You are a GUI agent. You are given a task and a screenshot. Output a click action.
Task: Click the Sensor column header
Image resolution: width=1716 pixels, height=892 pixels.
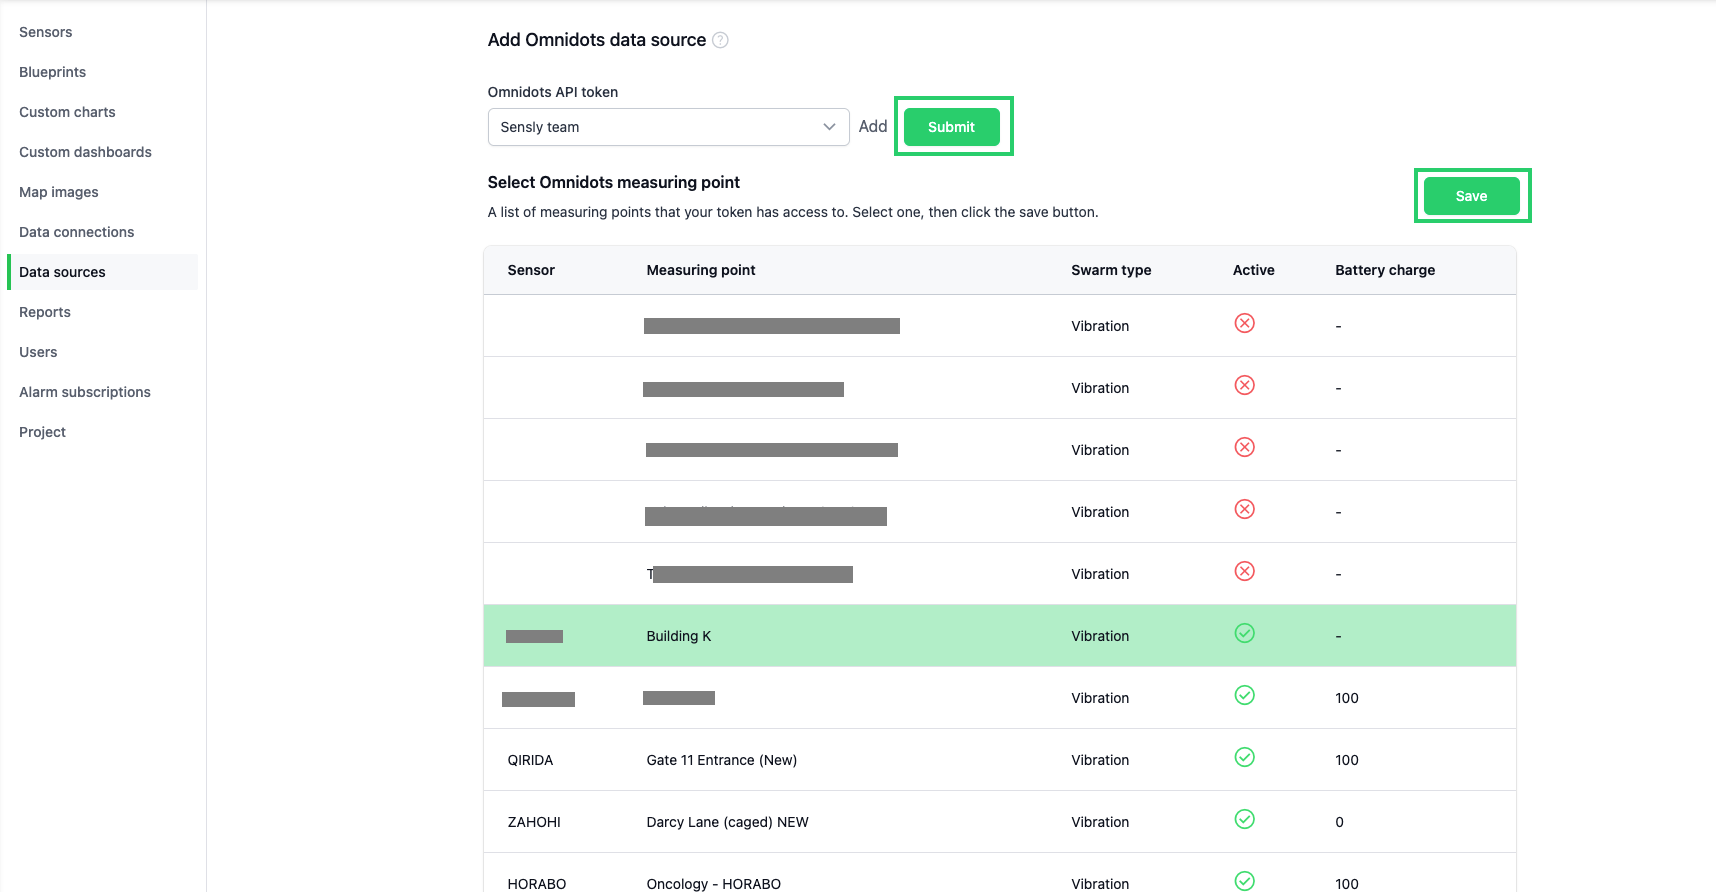pos(531,270)
